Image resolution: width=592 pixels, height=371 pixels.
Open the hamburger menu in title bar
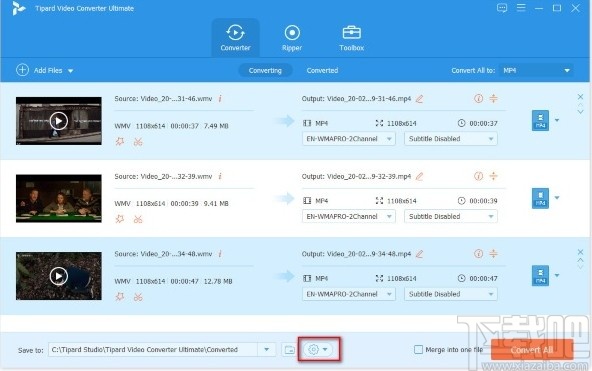pyautogui.click(x=521, y=8)
